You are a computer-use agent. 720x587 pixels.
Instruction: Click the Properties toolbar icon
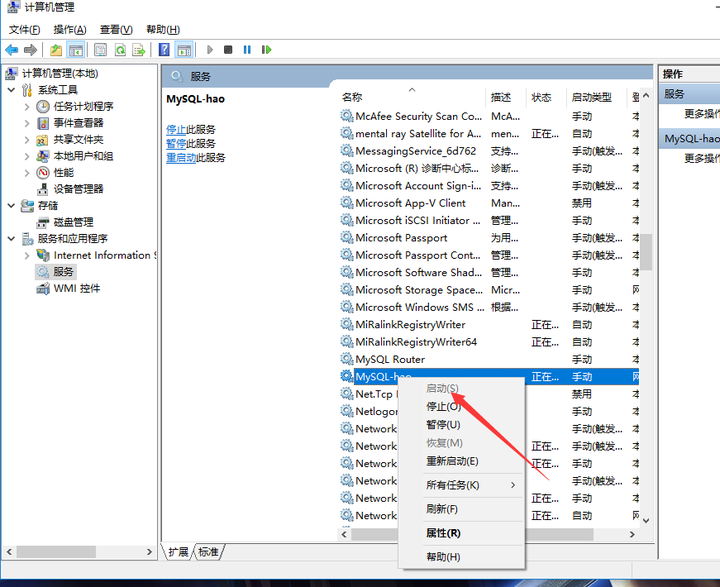pos(100,50)
